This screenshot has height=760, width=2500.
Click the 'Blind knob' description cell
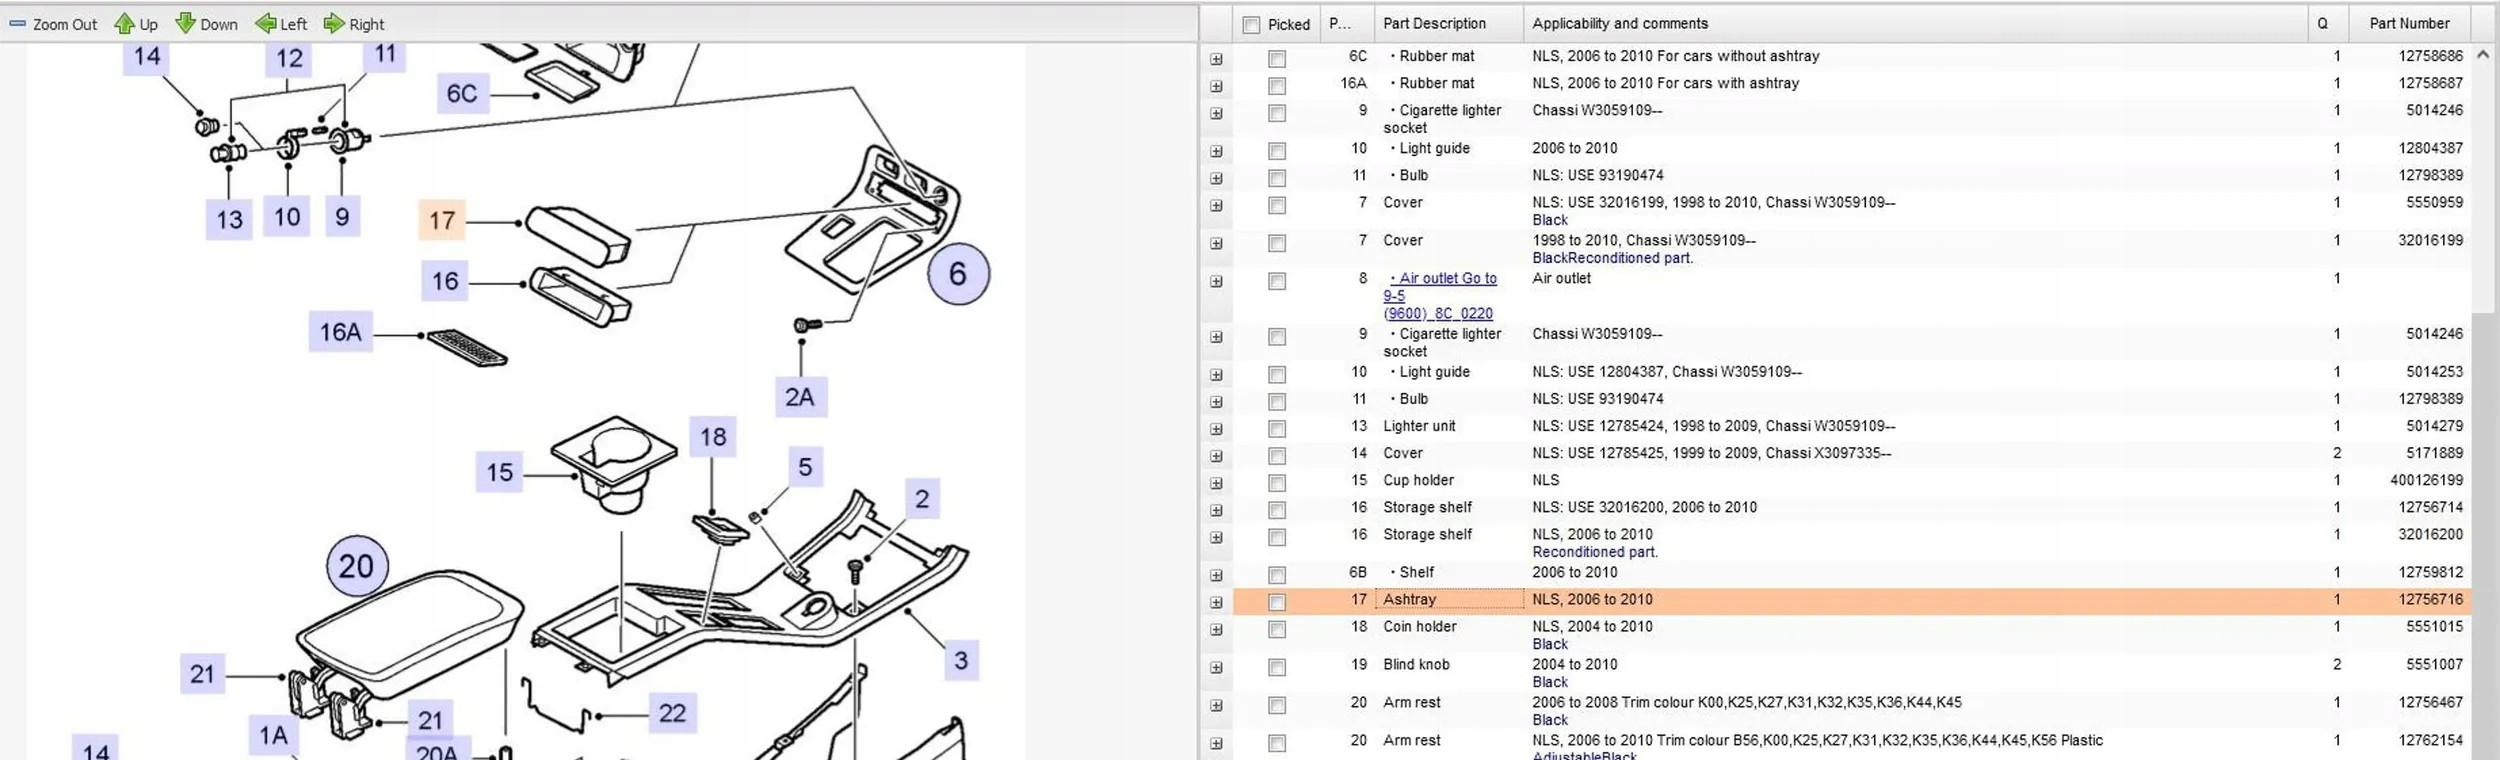1416,664
